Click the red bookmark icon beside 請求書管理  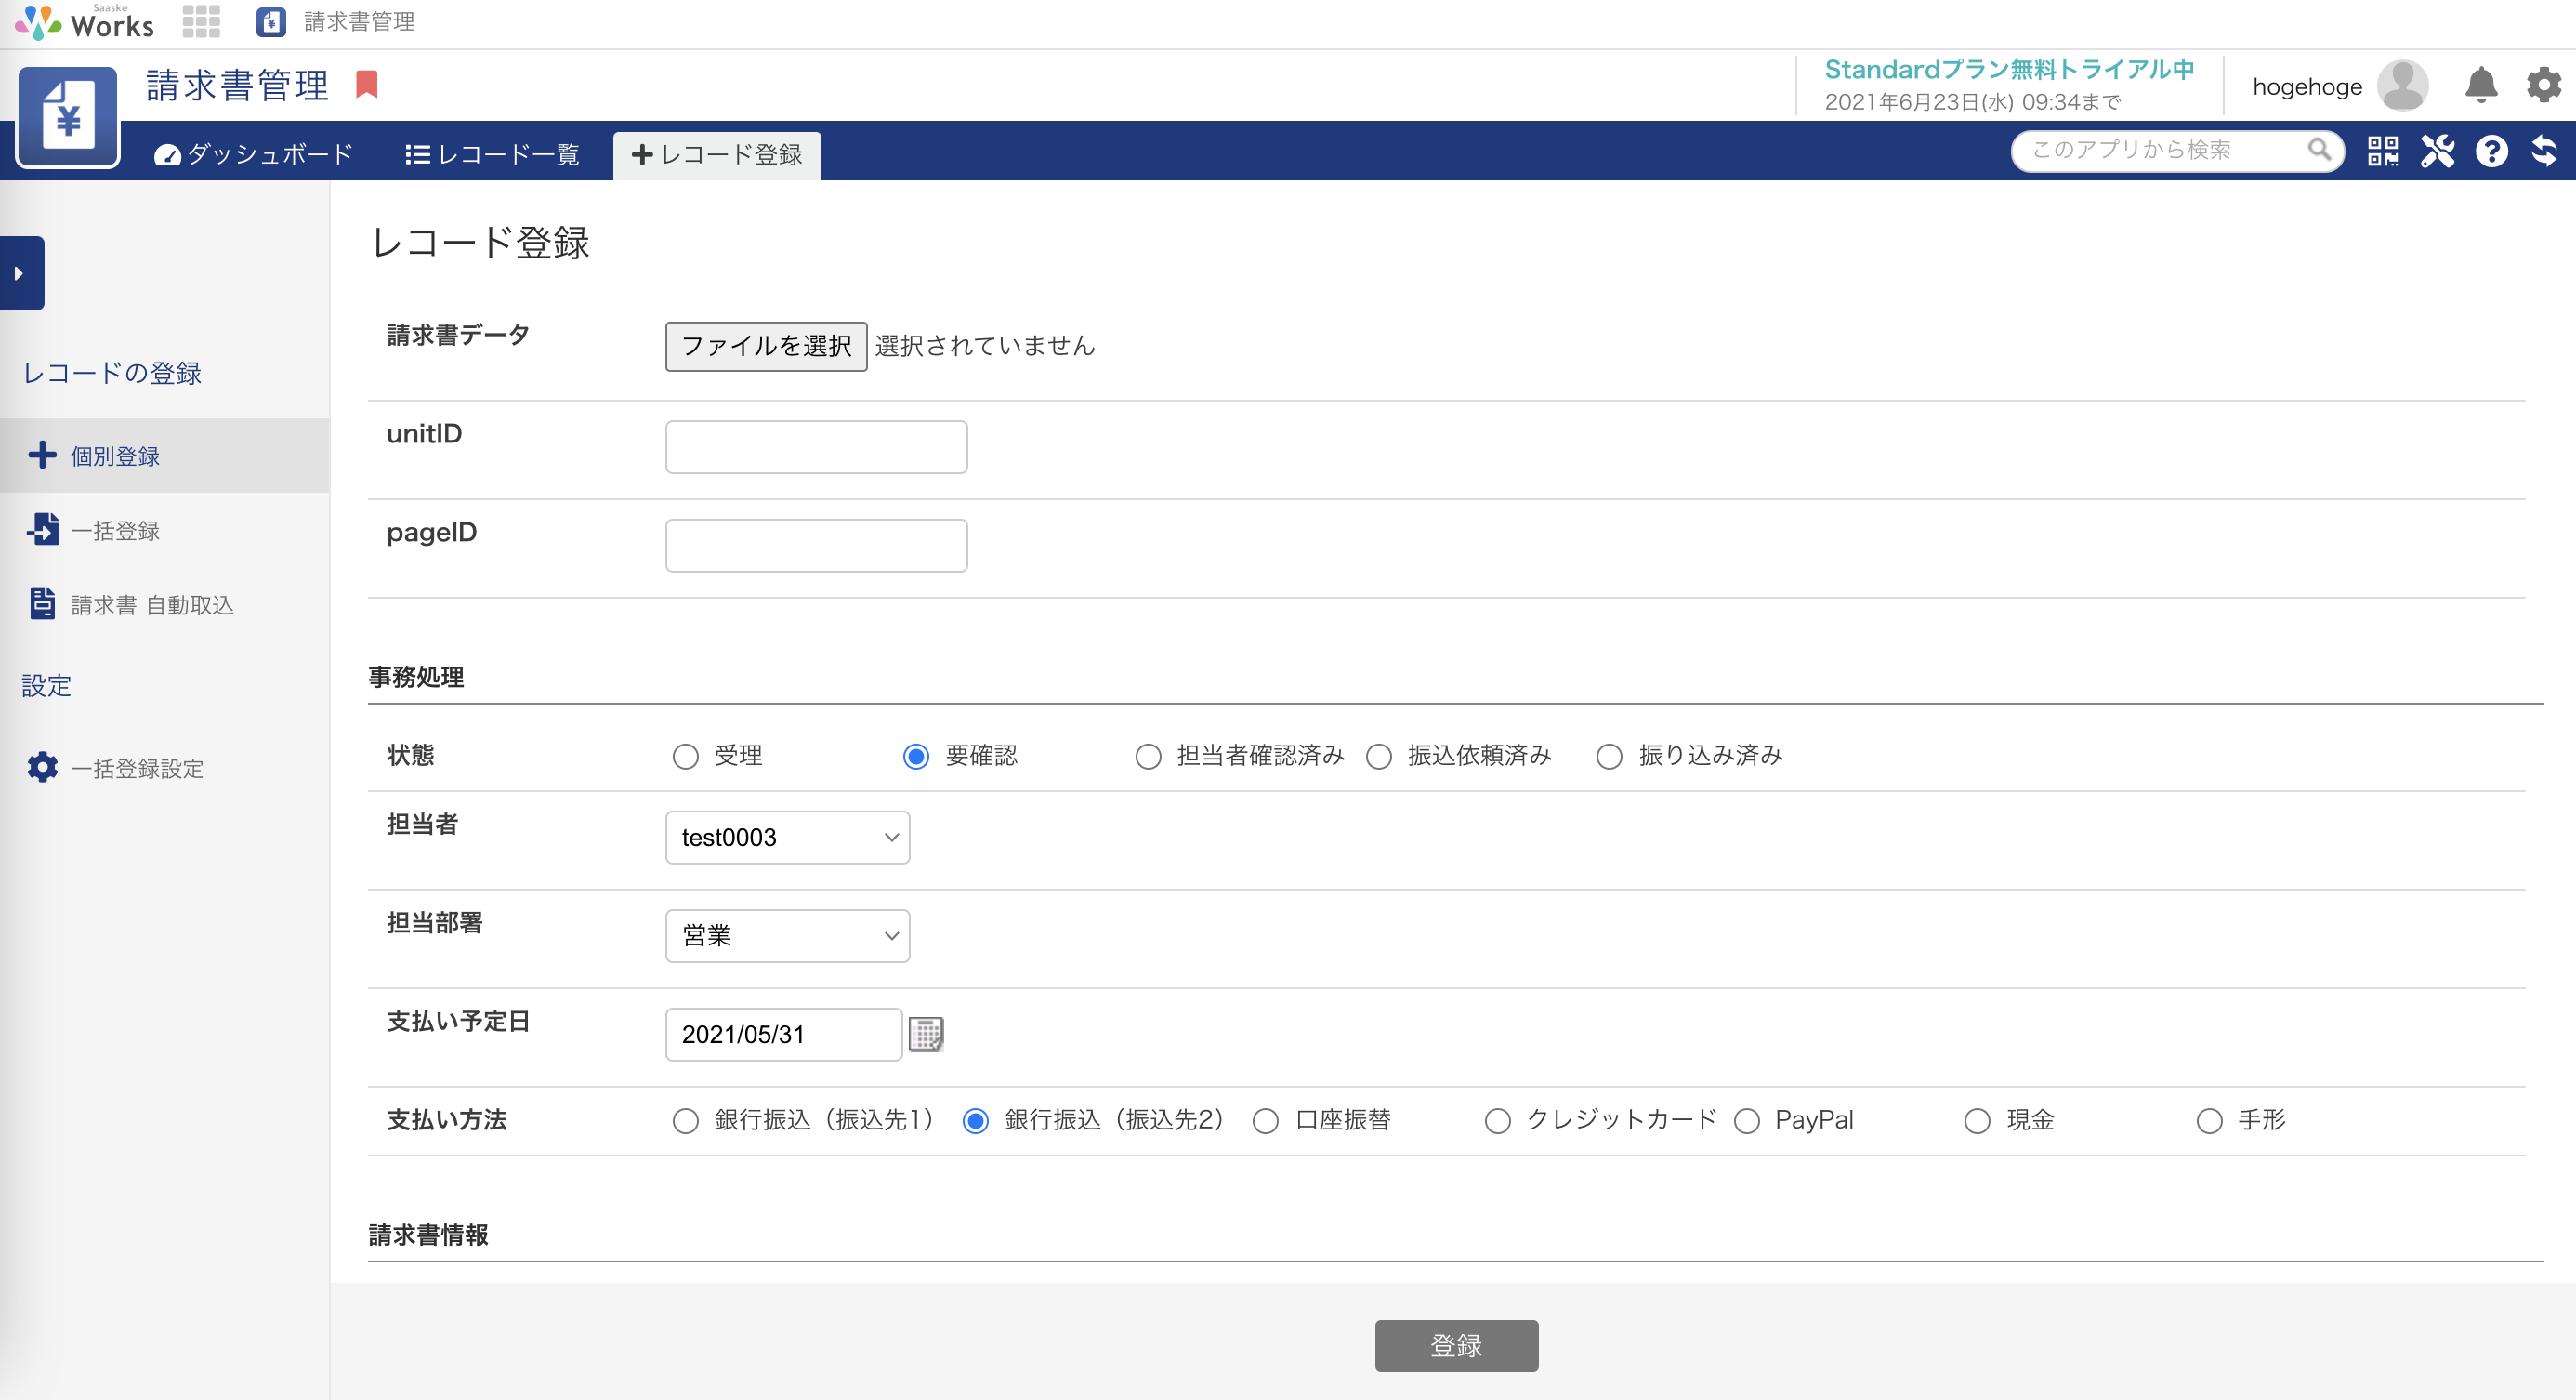(x=367, y=85)
